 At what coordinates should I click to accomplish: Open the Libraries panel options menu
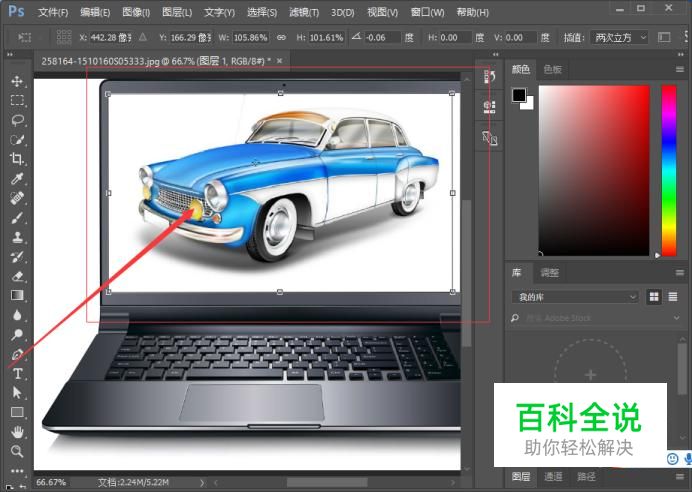(680, 273)
